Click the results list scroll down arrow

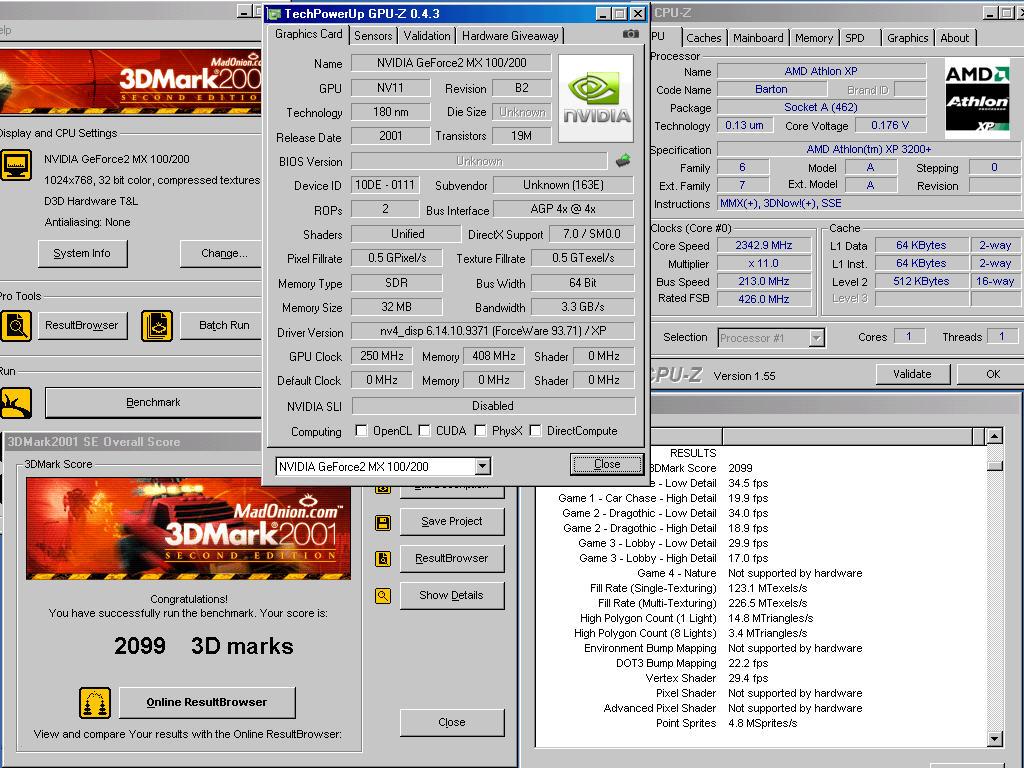point(995,739)
